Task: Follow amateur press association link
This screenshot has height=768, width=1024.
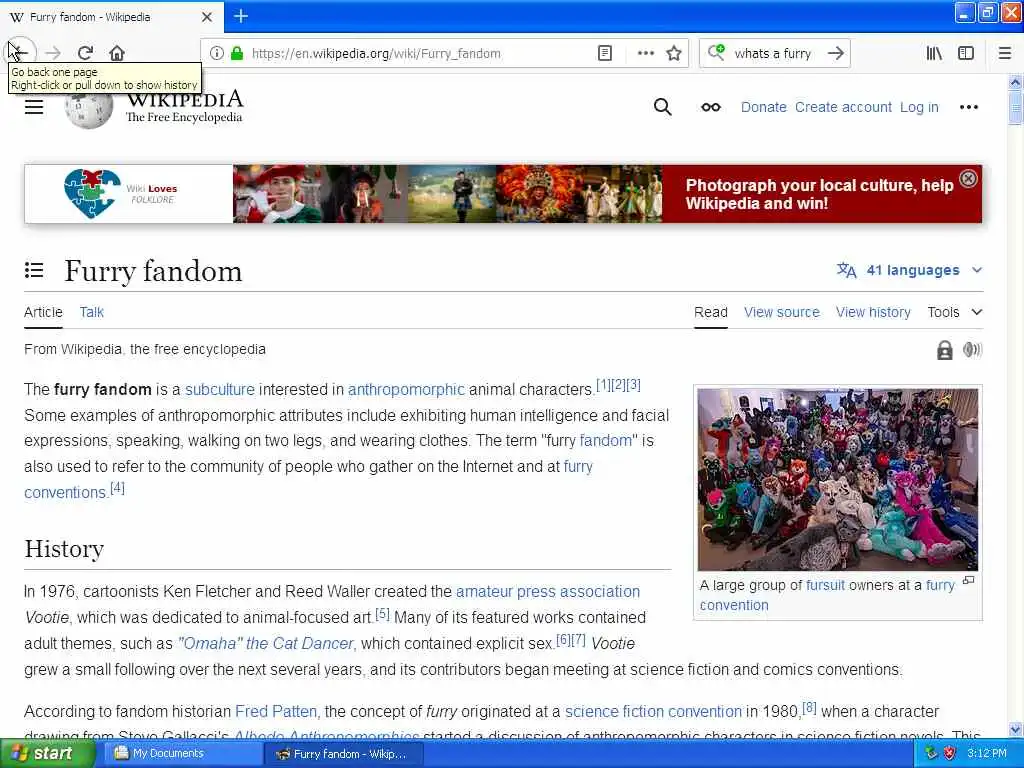Action: pos(547,592)
